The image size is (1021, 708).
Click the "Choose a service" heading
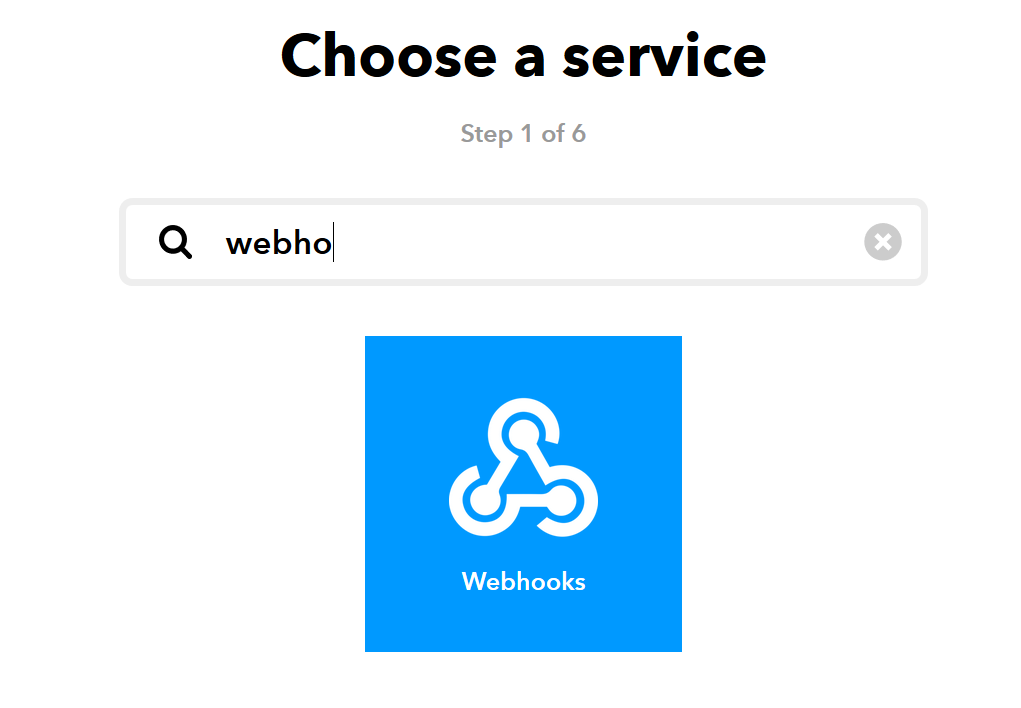(x=523, y=55)
